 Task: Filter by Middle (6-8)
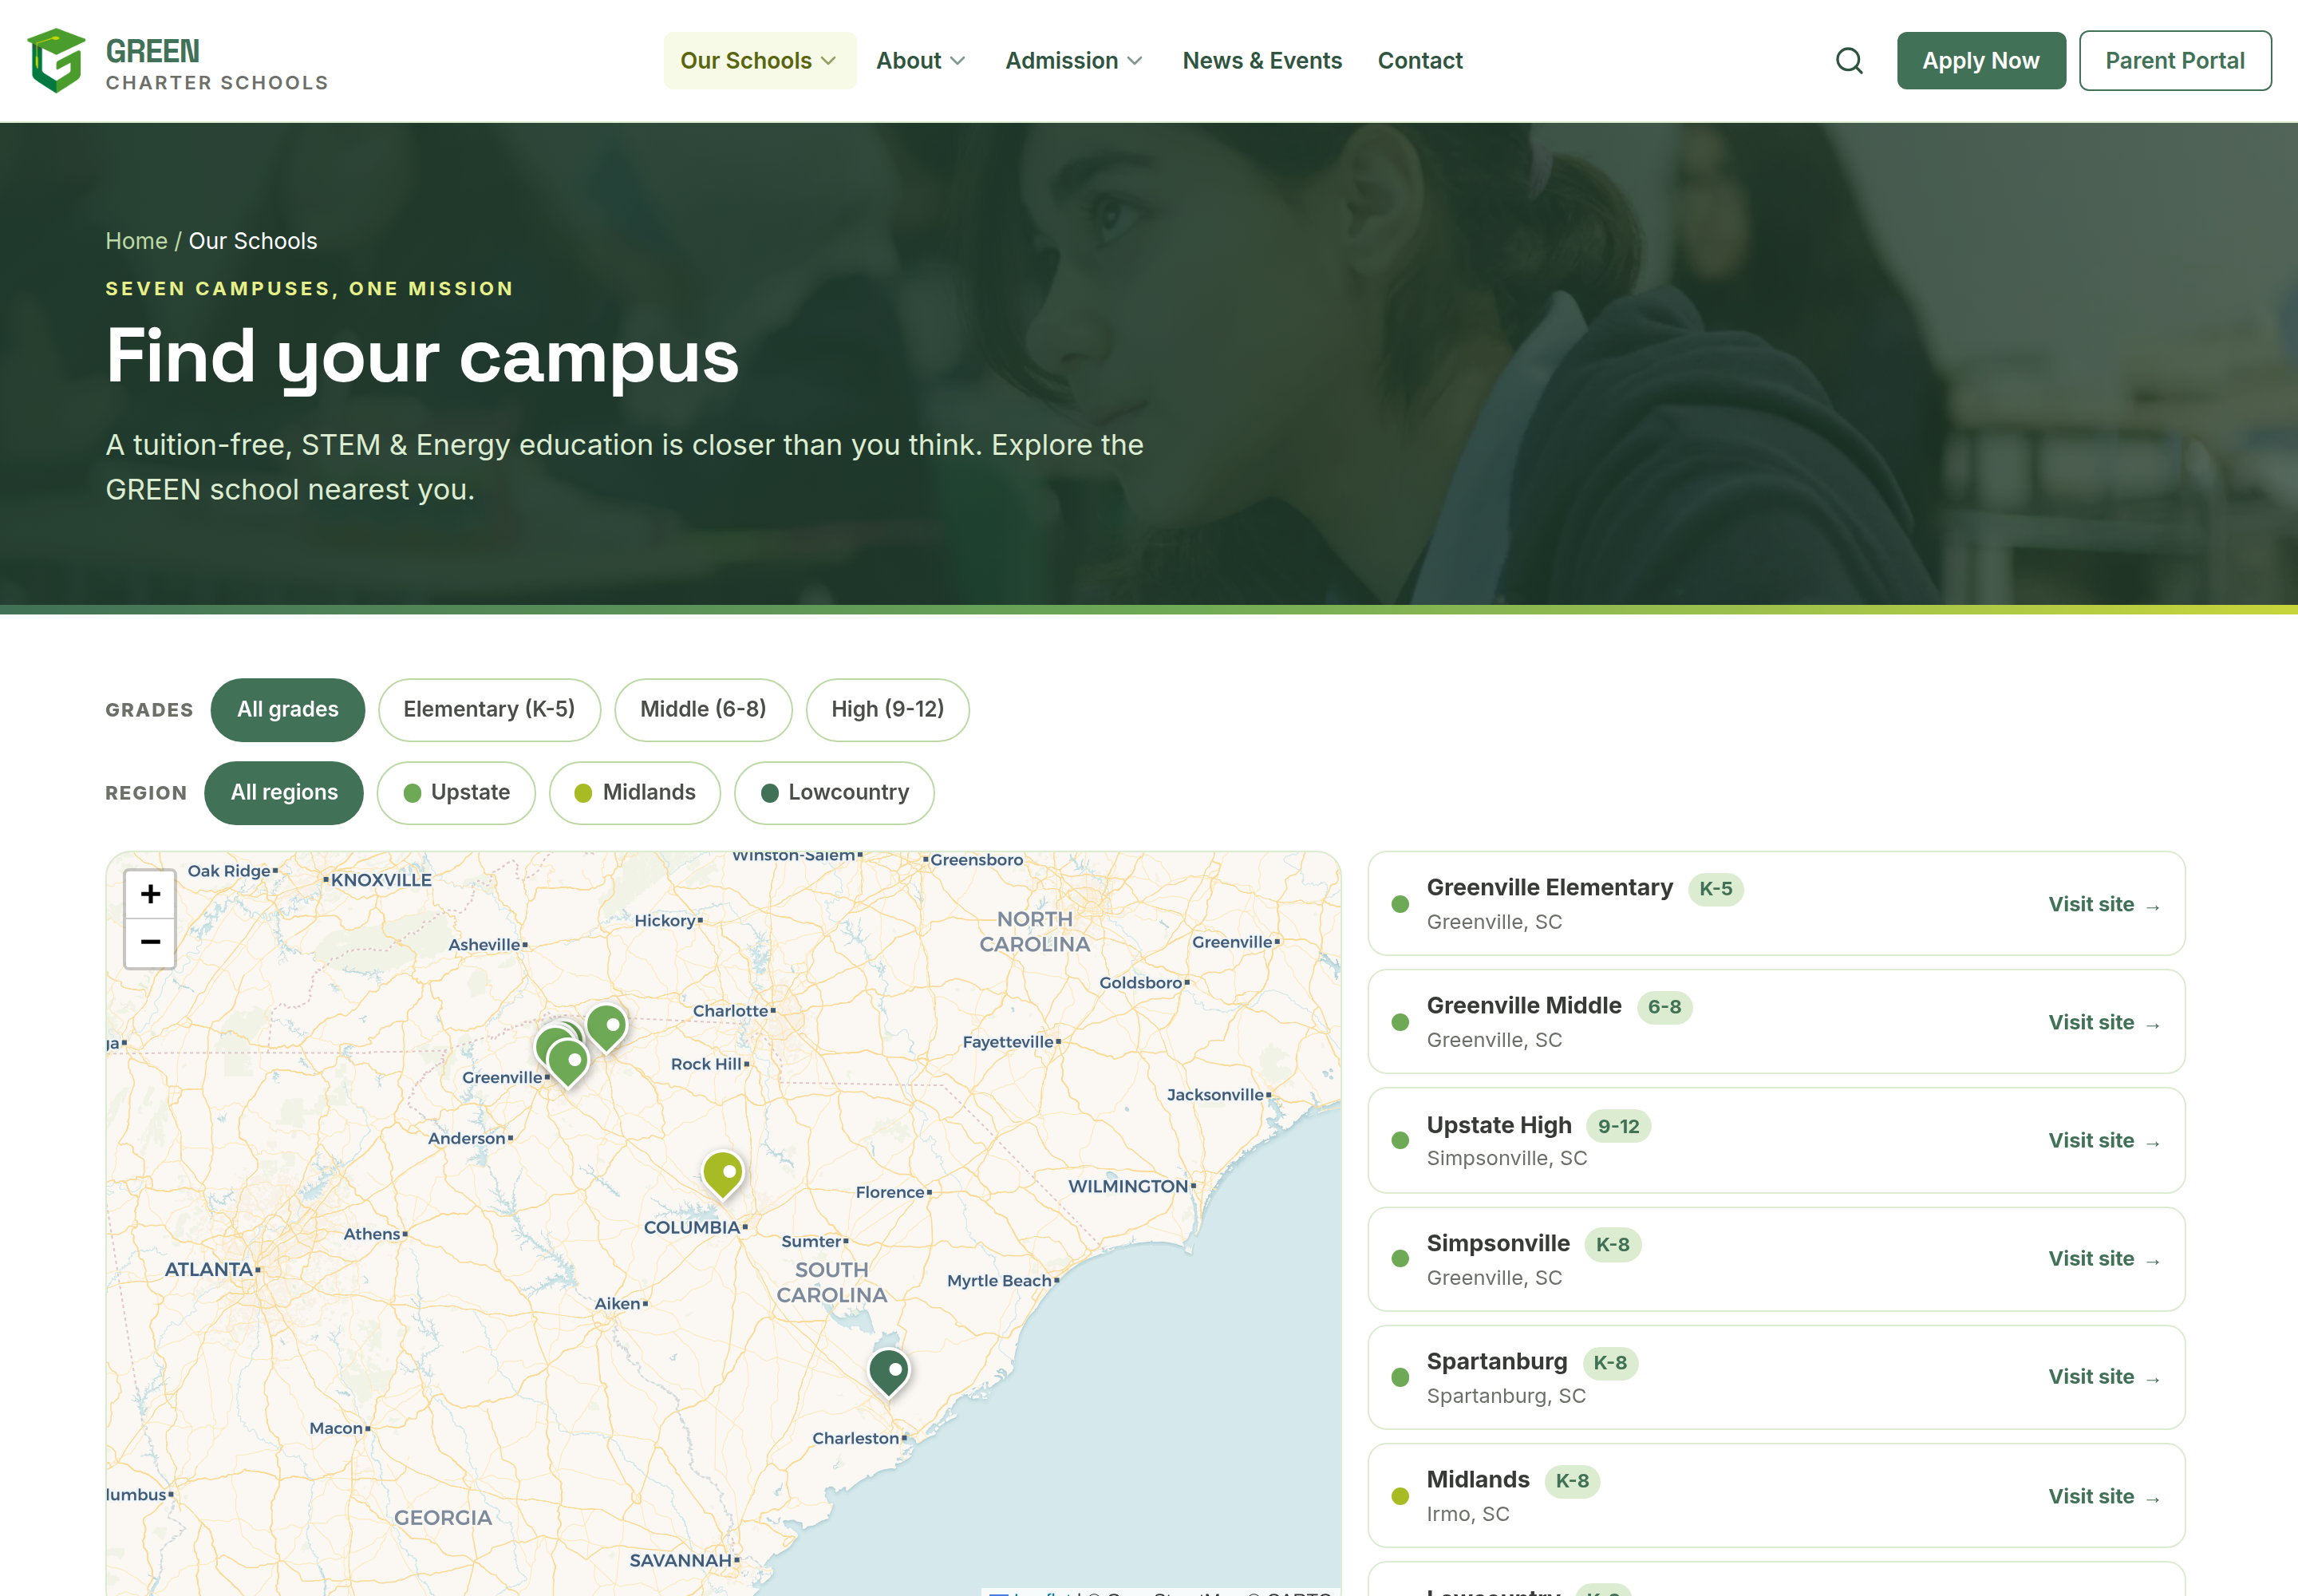pos(703,710)
